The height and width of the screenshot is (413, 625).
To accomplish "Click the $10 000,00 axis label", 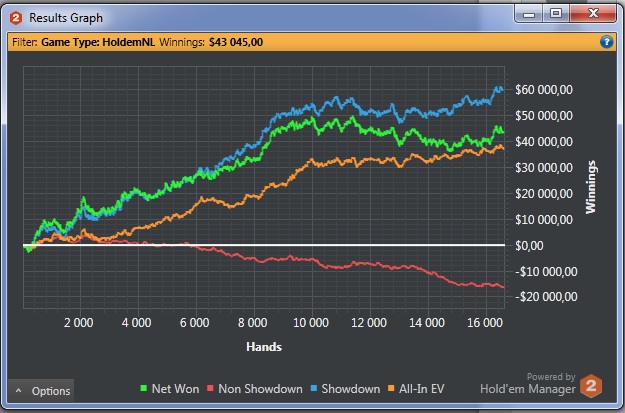I will (x=544, y=220).
